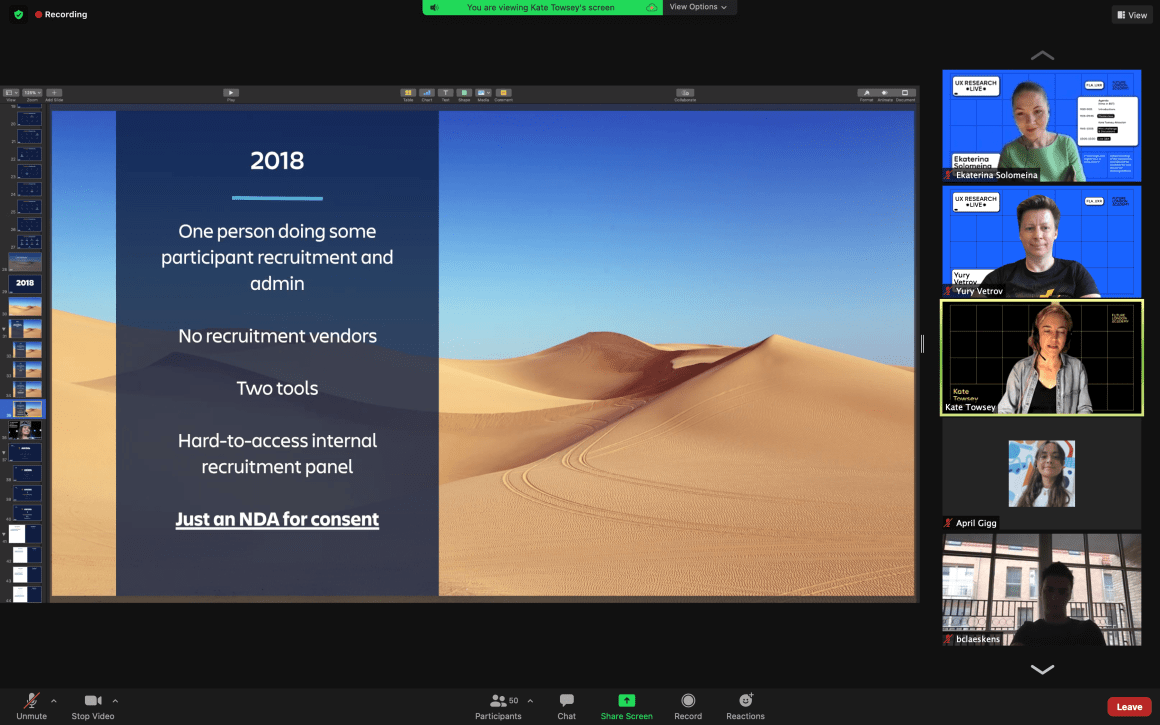Select the highlighted current slide thumbnail

point(27,408)
